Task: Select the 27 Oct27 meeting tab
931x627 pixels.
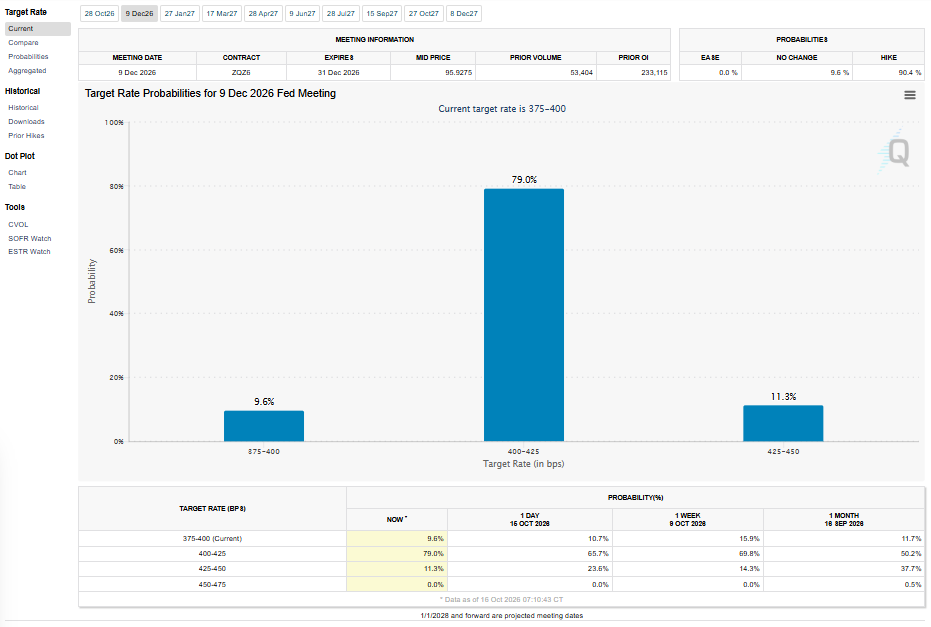Action: coord(424,14)
